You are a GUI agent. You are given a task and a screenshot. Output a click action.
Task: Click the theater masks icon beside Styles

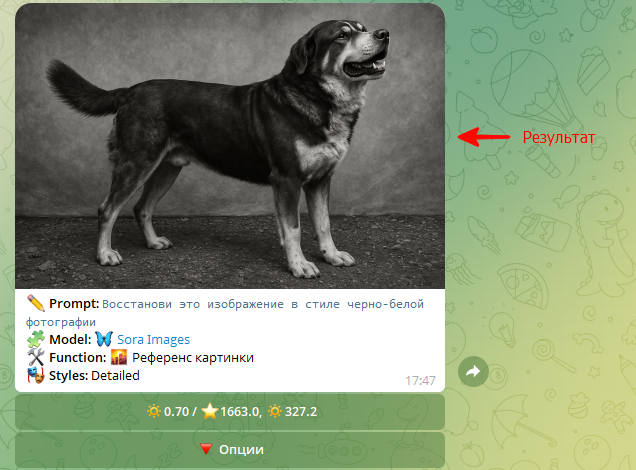[36, 375]
